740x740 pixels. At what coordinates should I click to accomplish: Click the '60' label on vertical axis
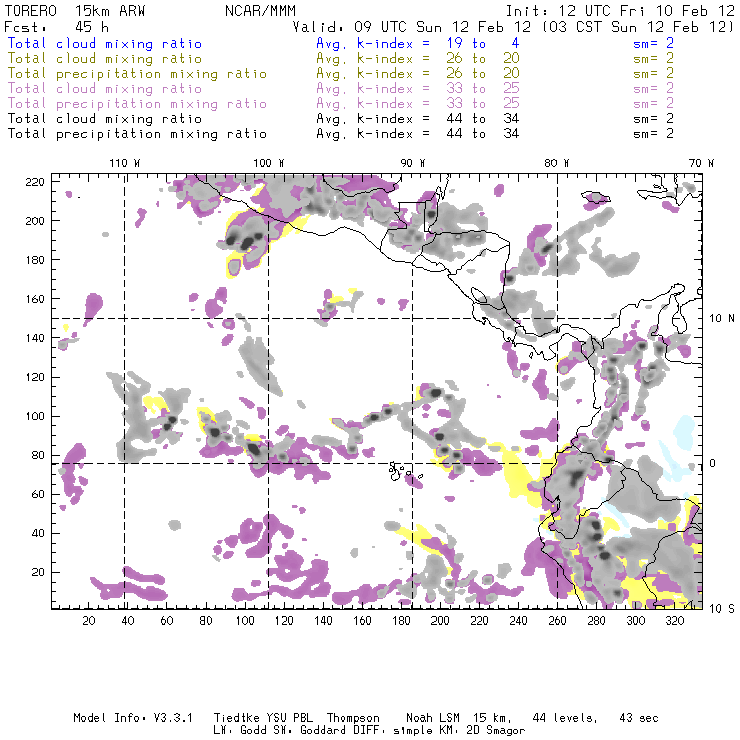coord(38,494)
